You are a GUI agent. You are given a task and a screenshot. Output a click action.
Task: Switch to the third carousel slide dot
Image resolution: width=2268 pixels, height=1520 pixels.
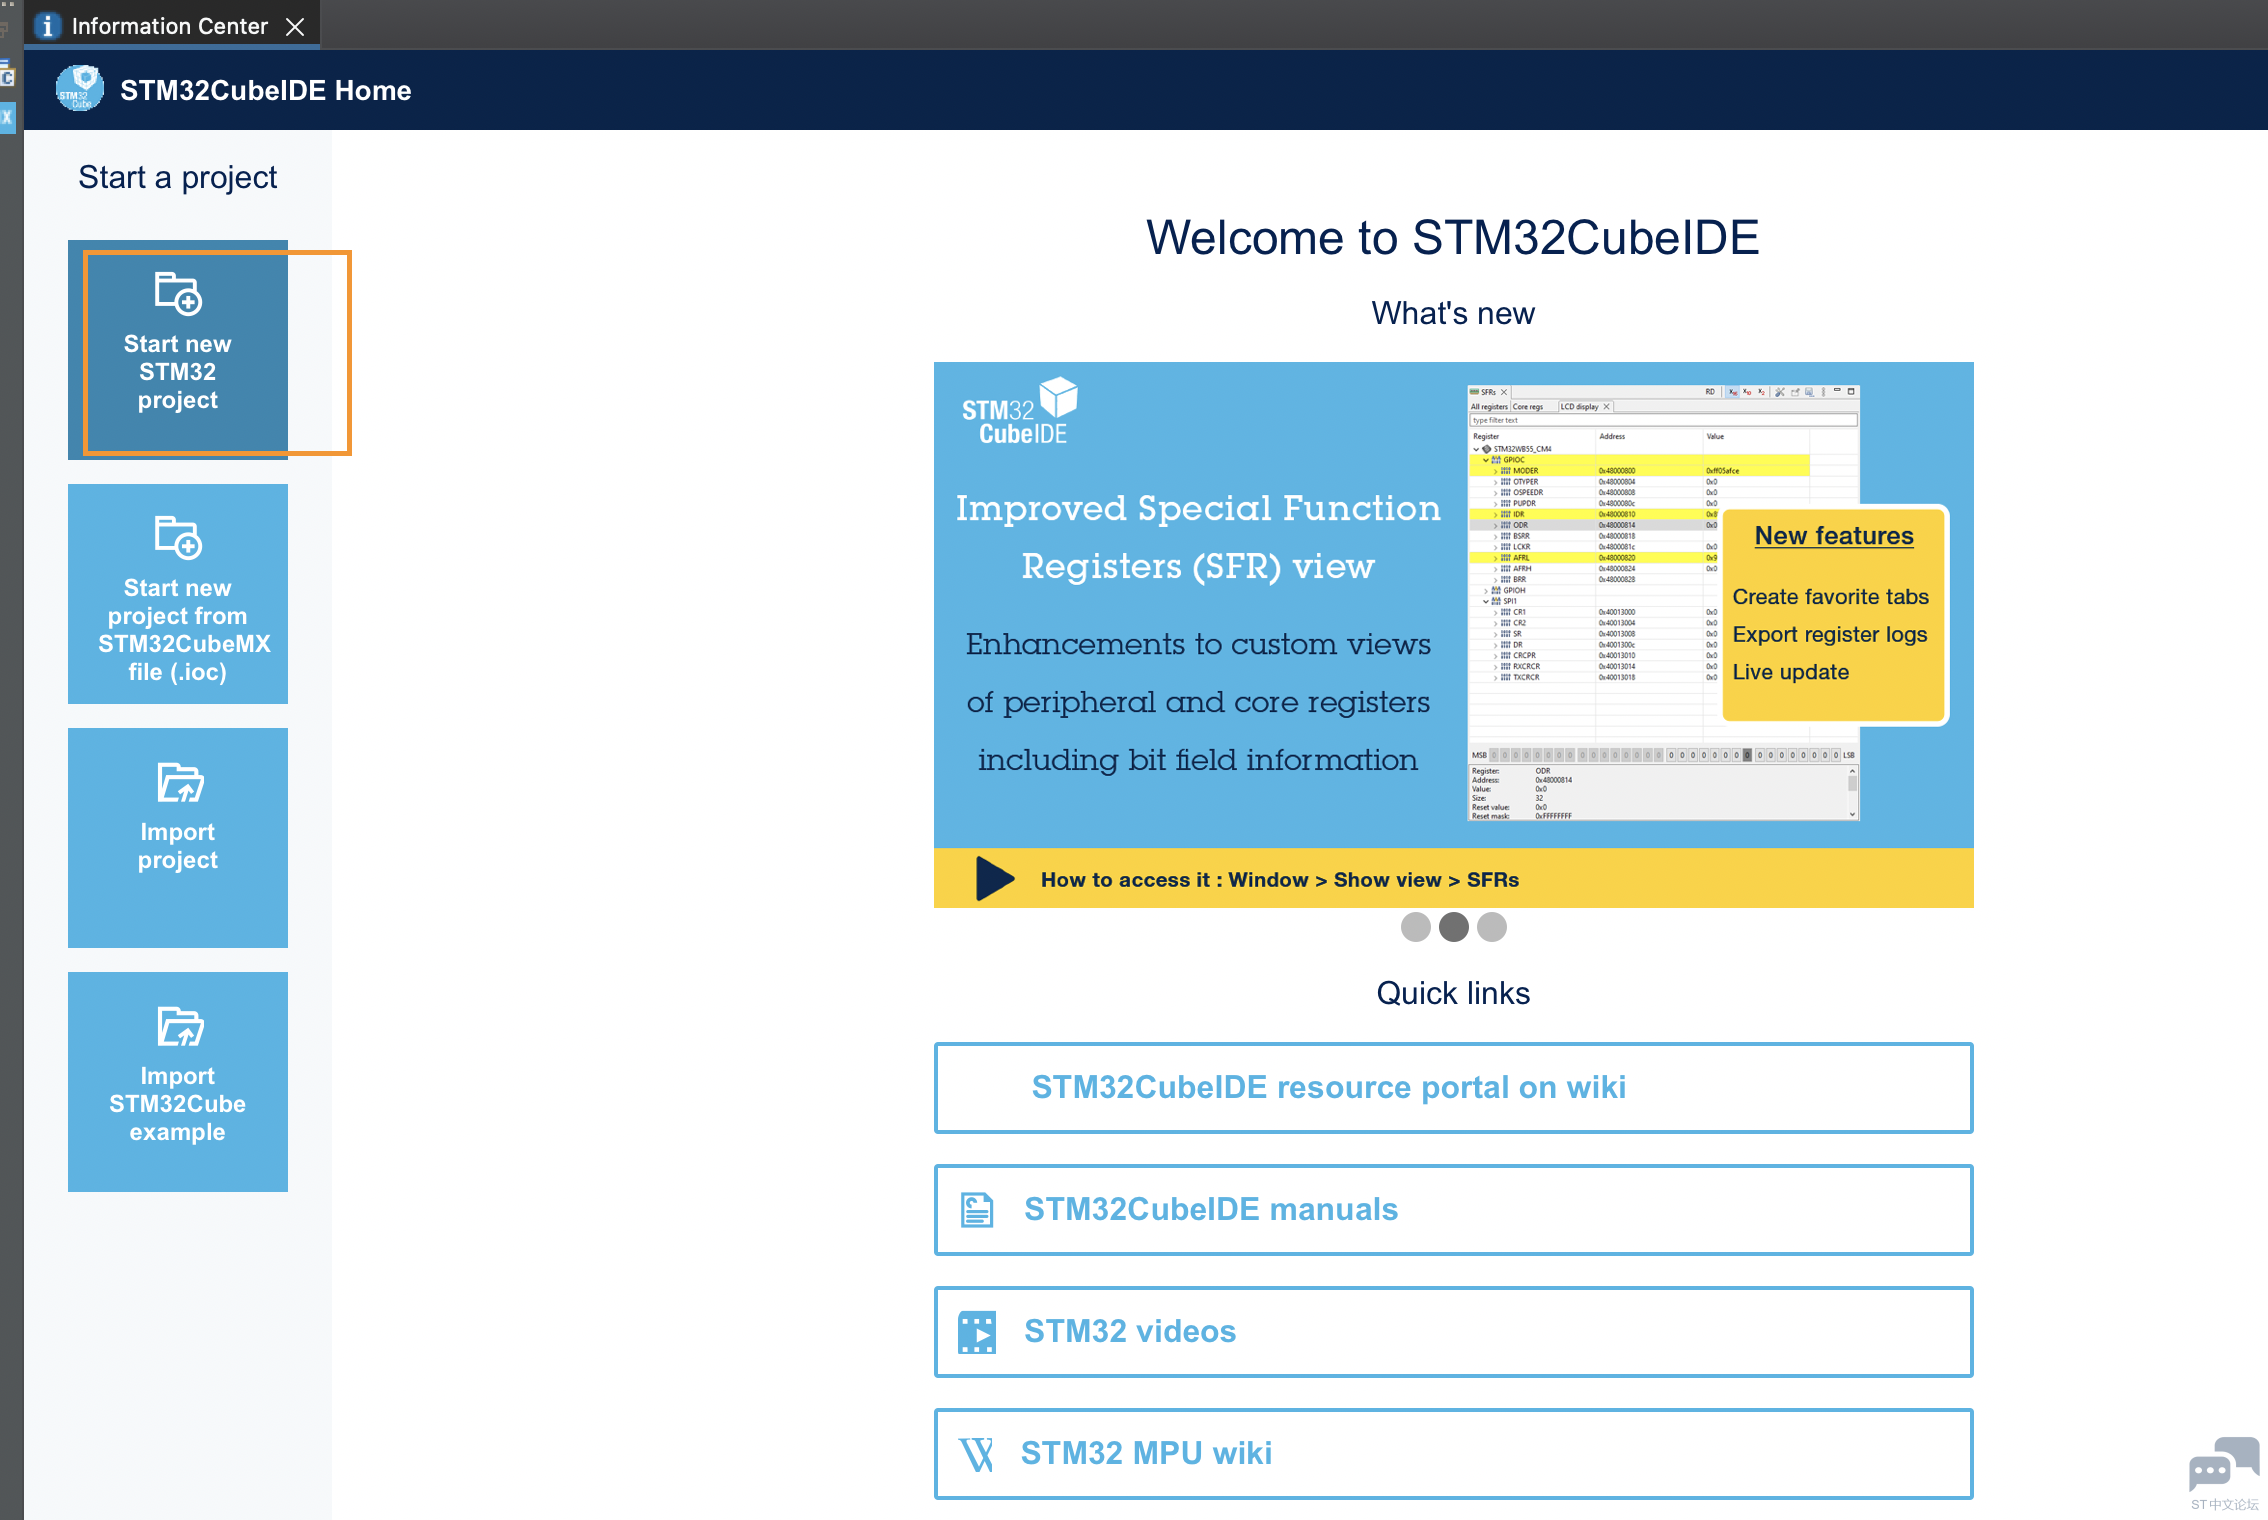coord(1492,927)
